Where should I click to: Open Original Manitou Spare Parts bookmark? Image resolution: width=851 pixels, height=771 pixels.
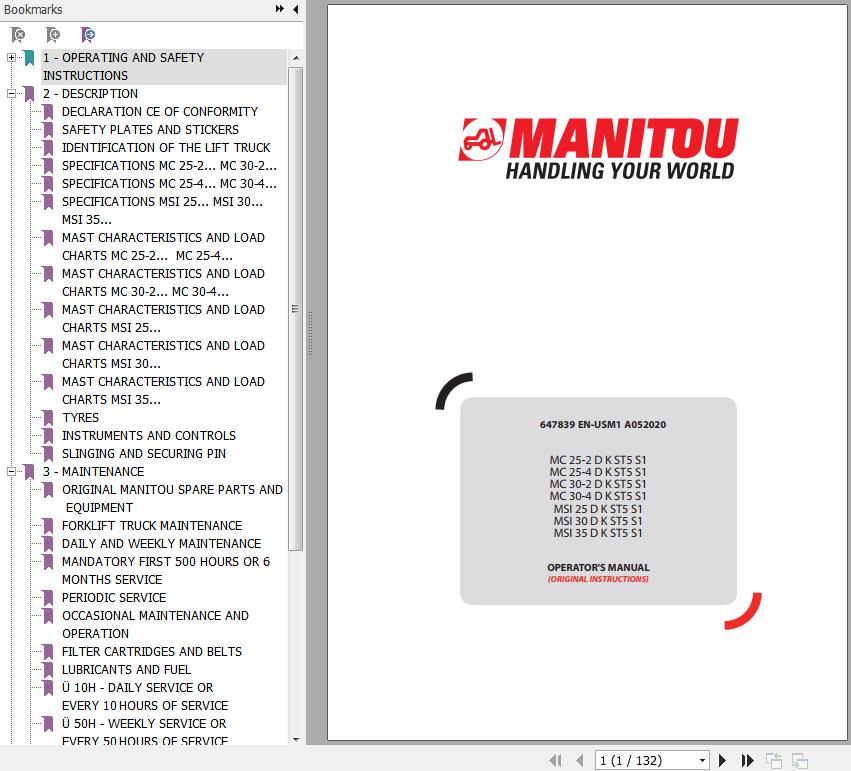click(172, 498)
